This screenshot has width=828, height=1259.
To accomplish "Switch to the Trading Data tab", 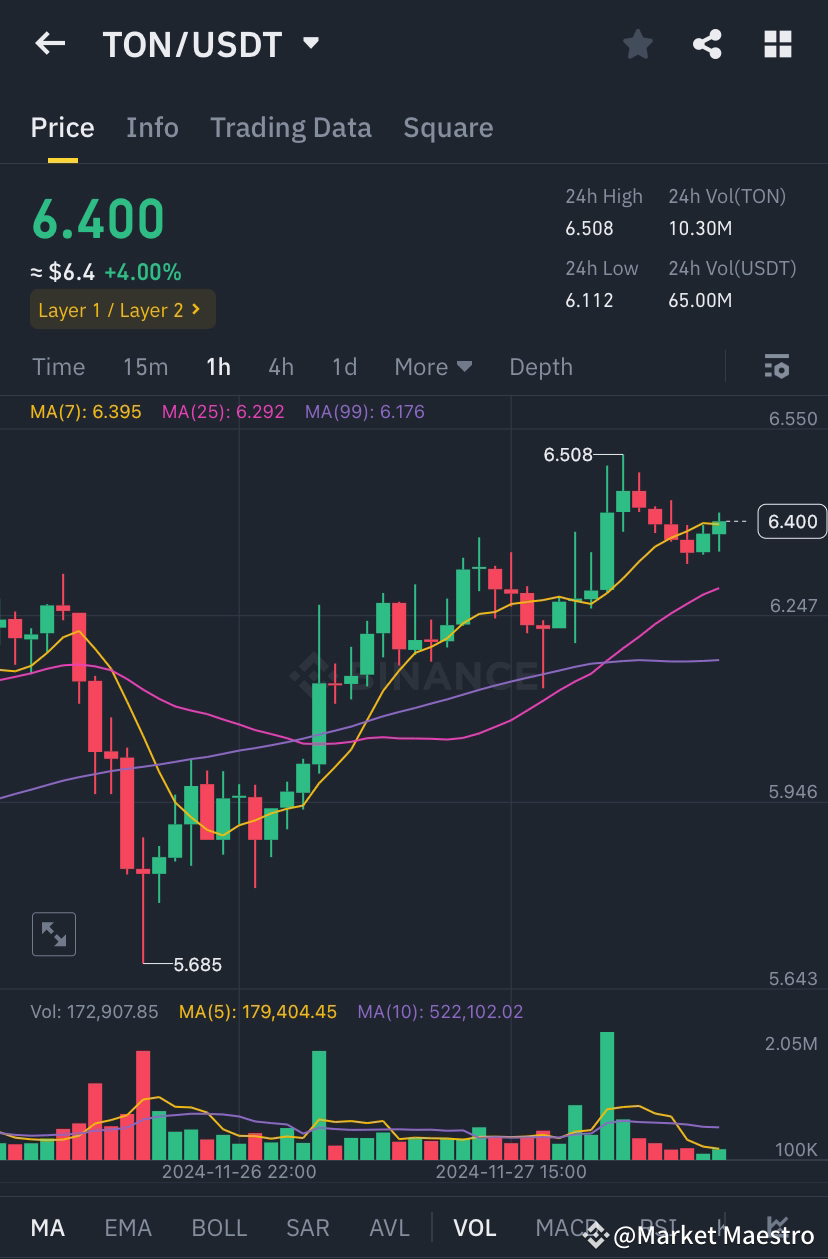I will pos(291,127).
